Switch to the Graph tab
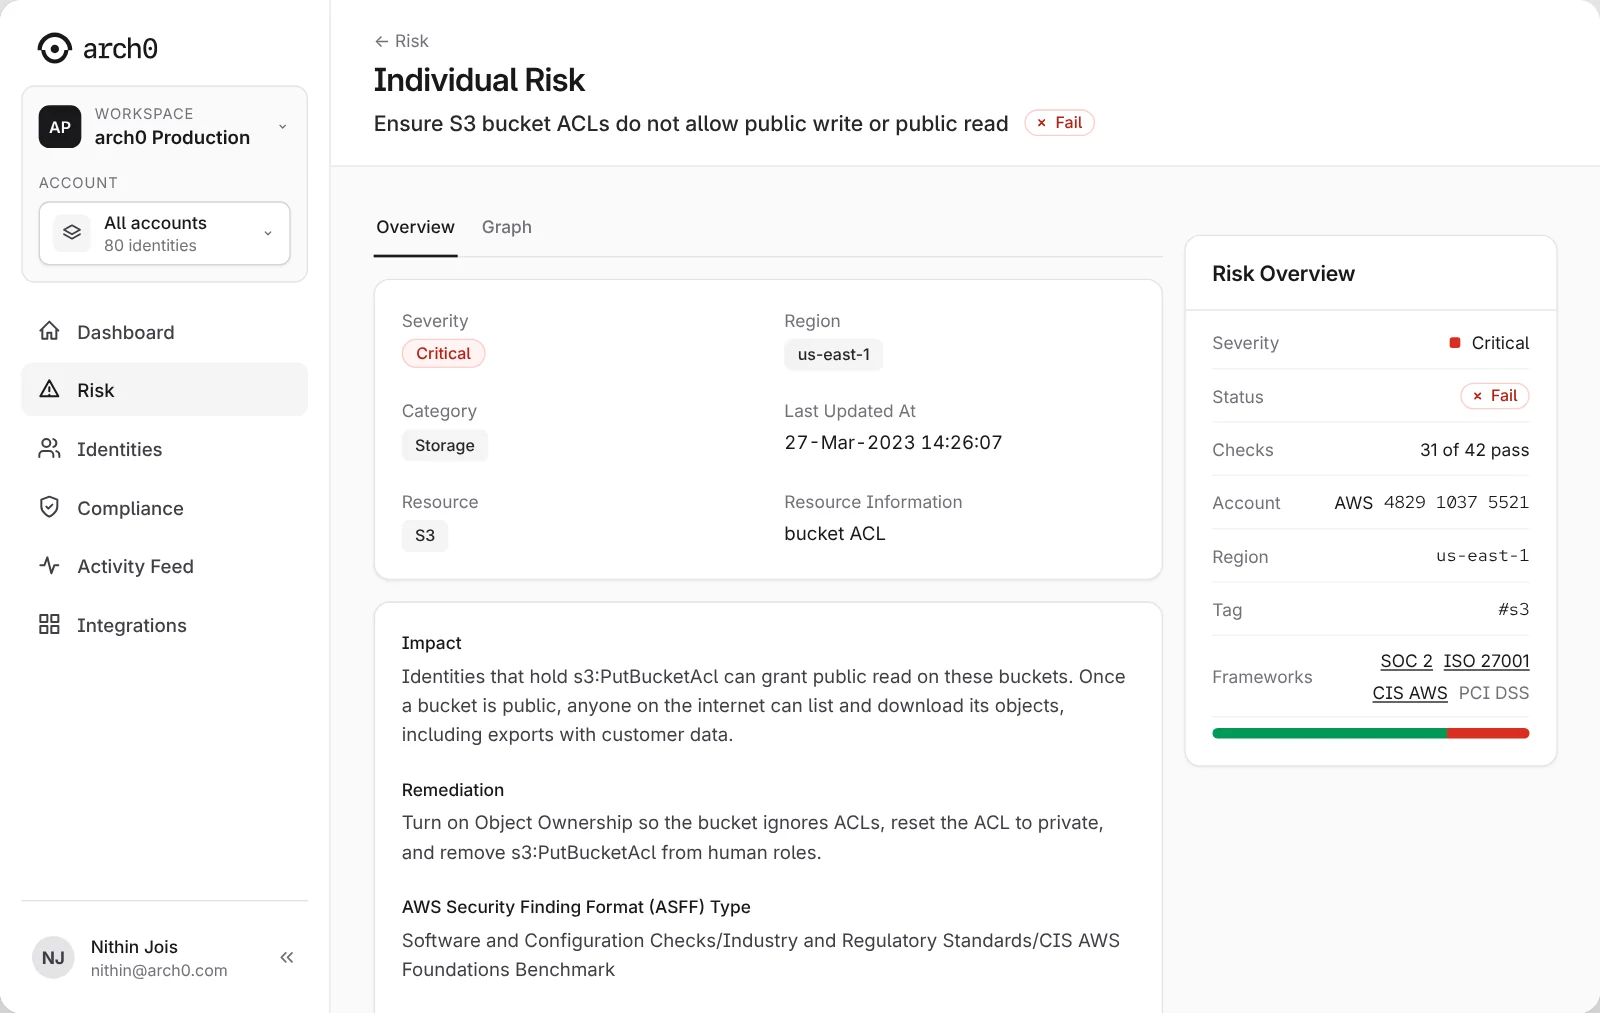1600x1013 pixels. tap(507, 227)
